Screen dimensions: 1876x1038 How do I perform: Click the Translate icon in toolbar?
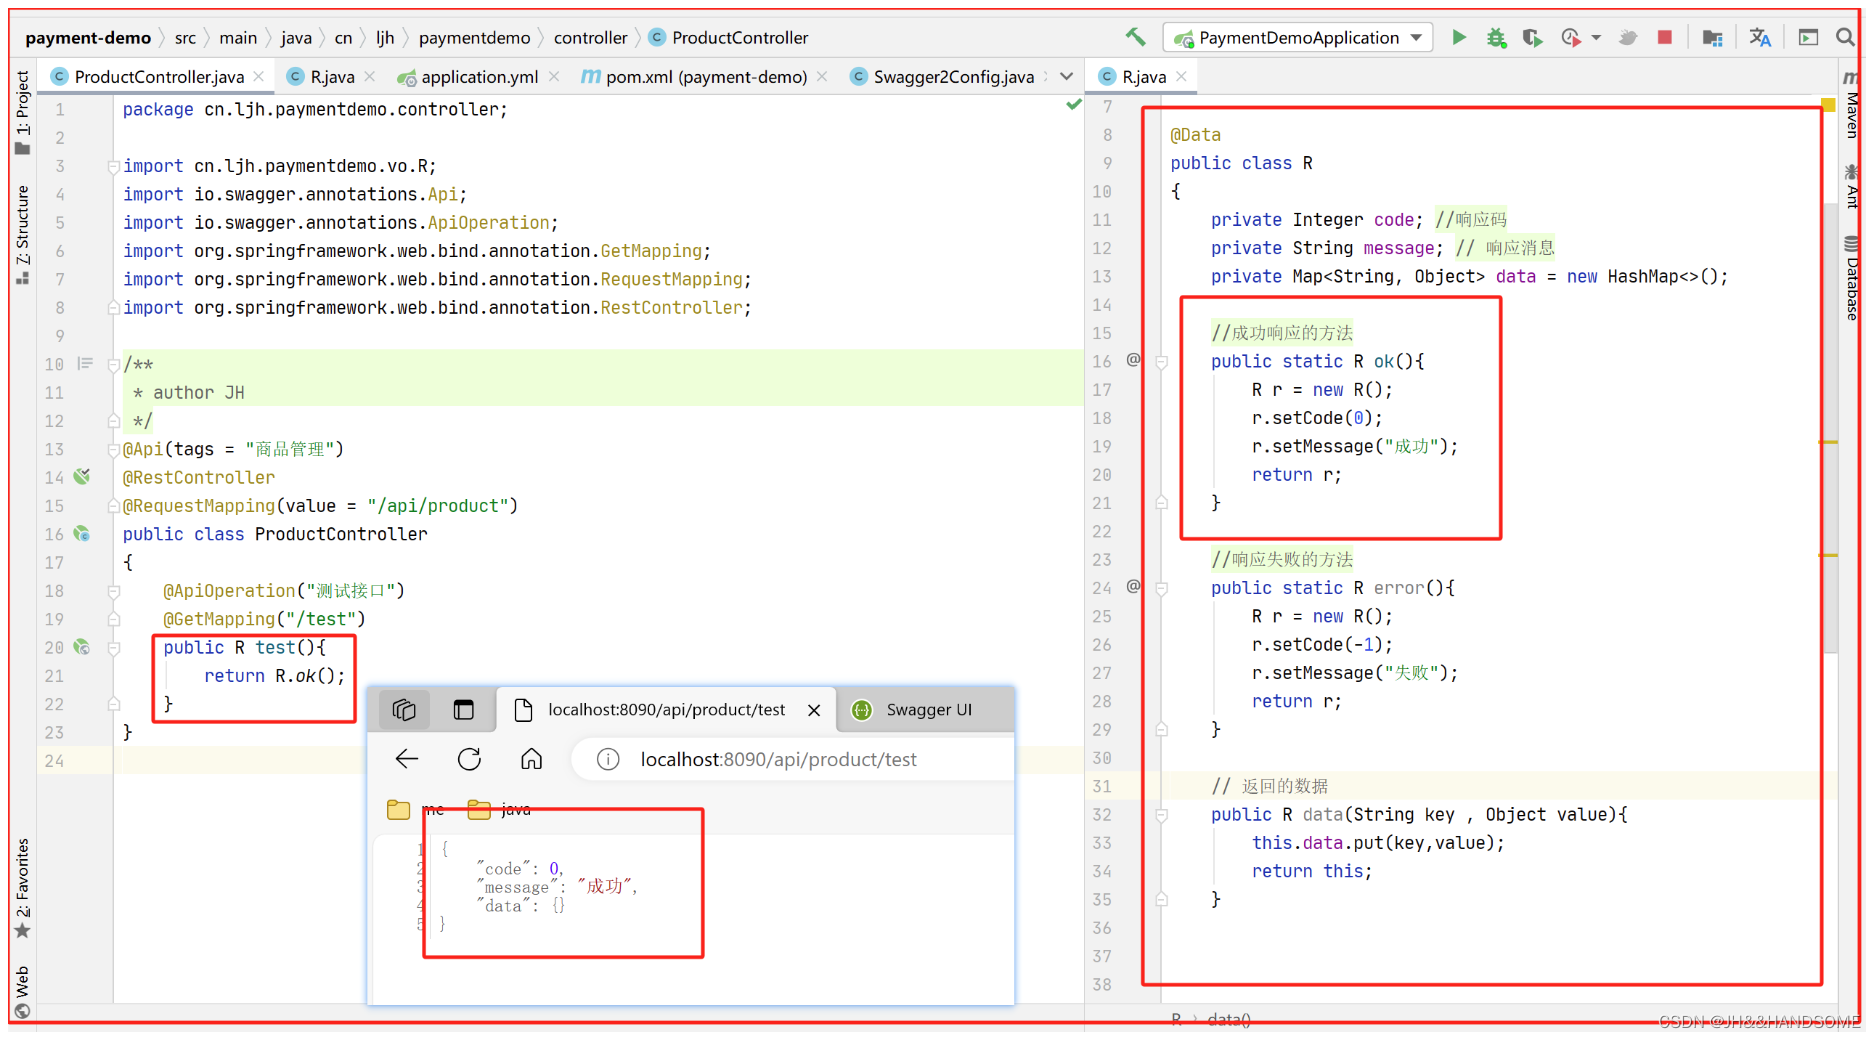click(x=1760, y=37)
